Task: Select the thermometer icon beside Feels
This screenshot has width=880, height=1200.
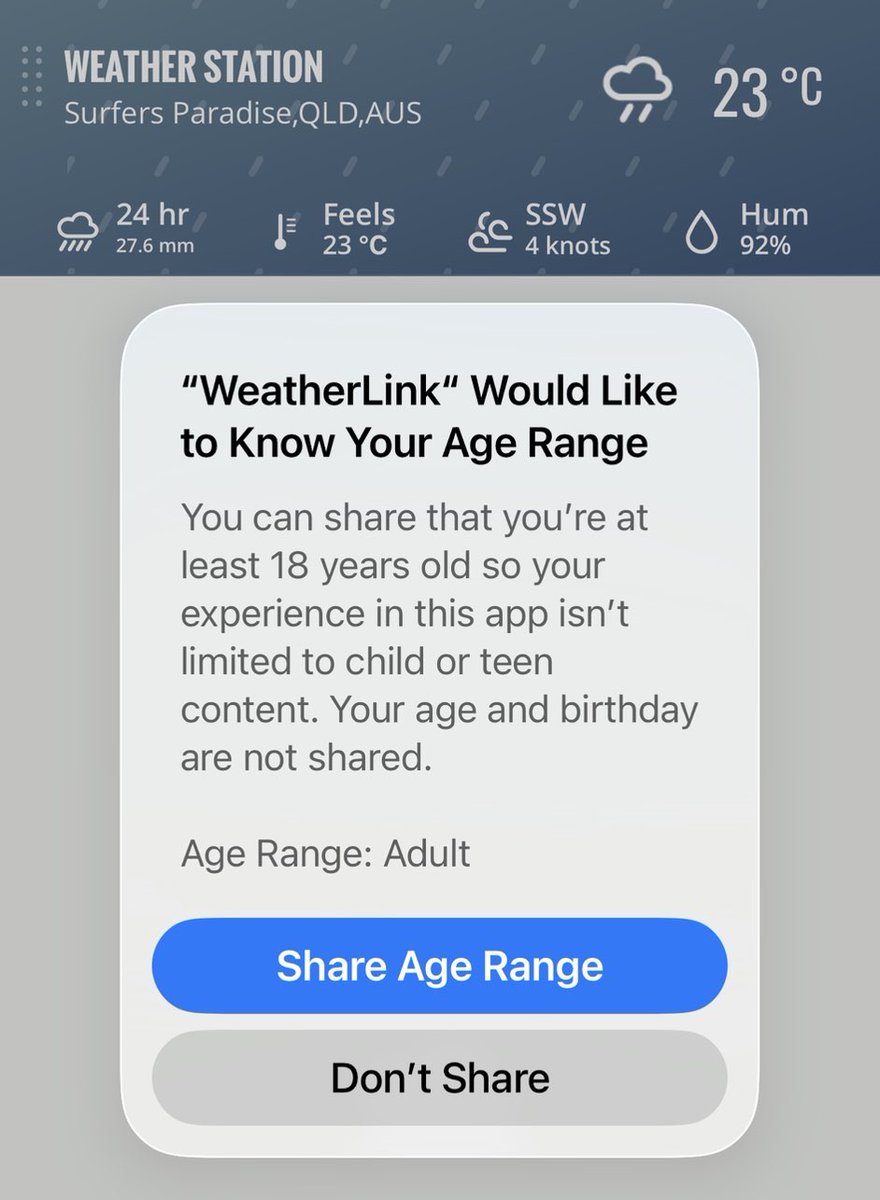Action: (x=285, y=232)
